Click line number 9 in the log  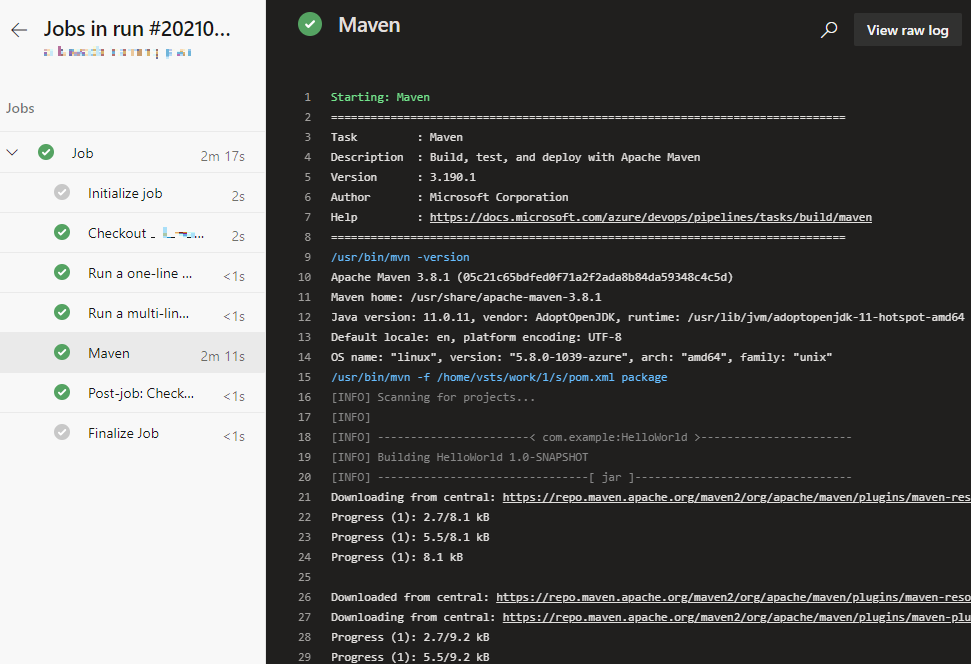click(307, 257)
